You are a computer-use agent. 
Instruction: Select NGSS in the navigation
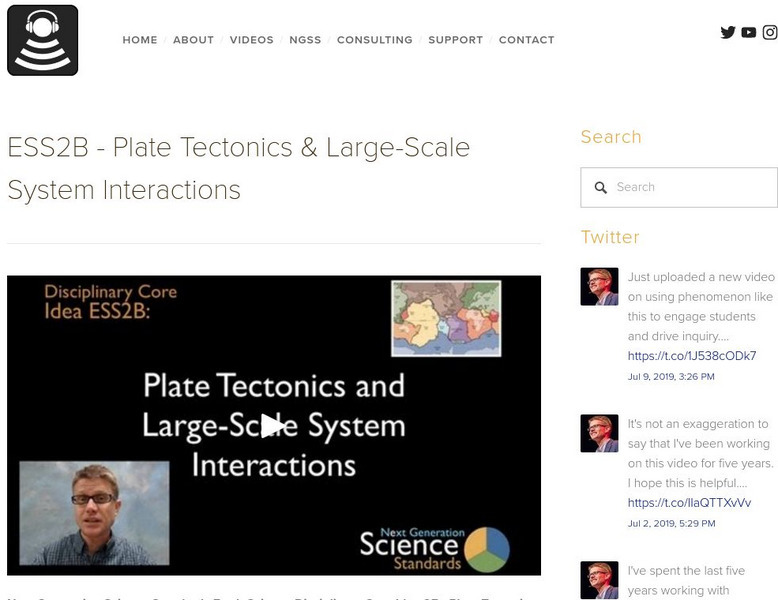coord(305,40)
